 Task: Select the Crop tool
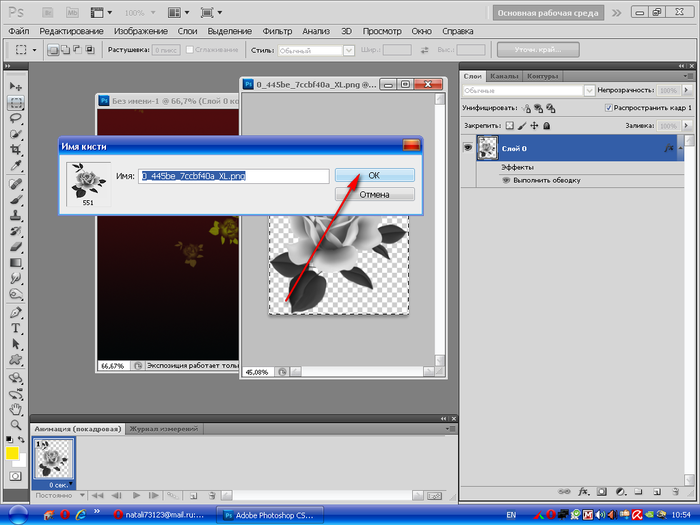pos(16,149)
